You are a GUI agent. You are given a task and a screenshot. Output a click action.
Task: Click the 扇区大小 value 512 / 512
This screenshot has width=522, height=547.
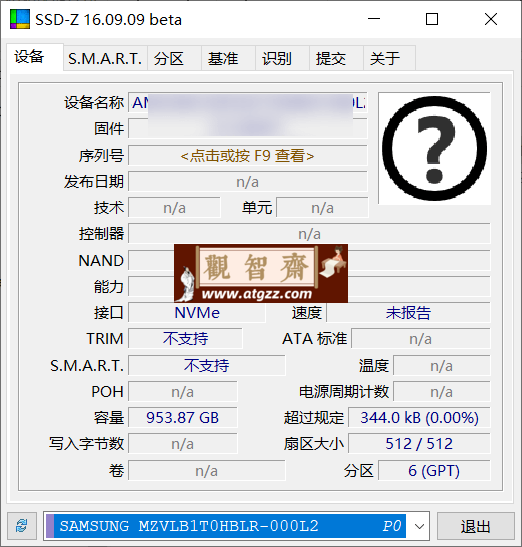pyautogui.click(x=419, y=444)
